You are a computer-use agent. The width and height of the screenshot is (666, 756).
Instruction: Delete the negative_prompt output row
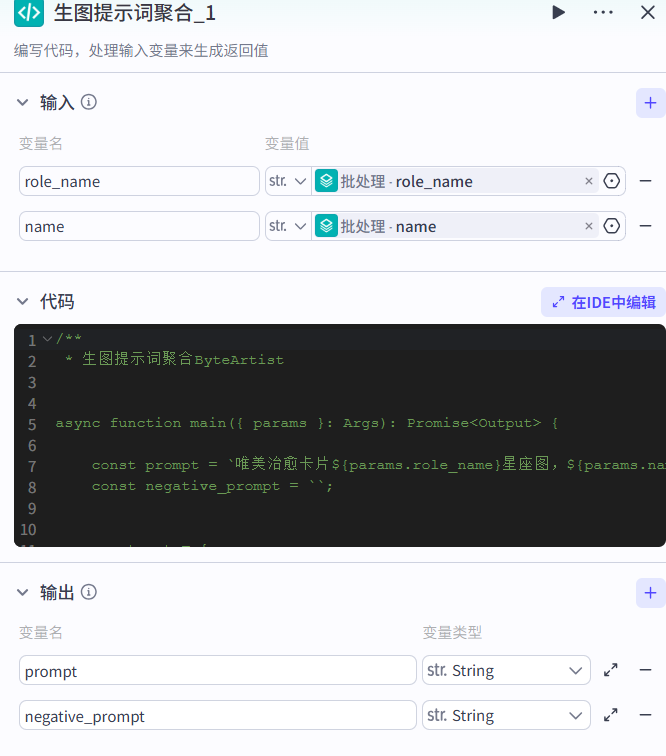(646, 716)
